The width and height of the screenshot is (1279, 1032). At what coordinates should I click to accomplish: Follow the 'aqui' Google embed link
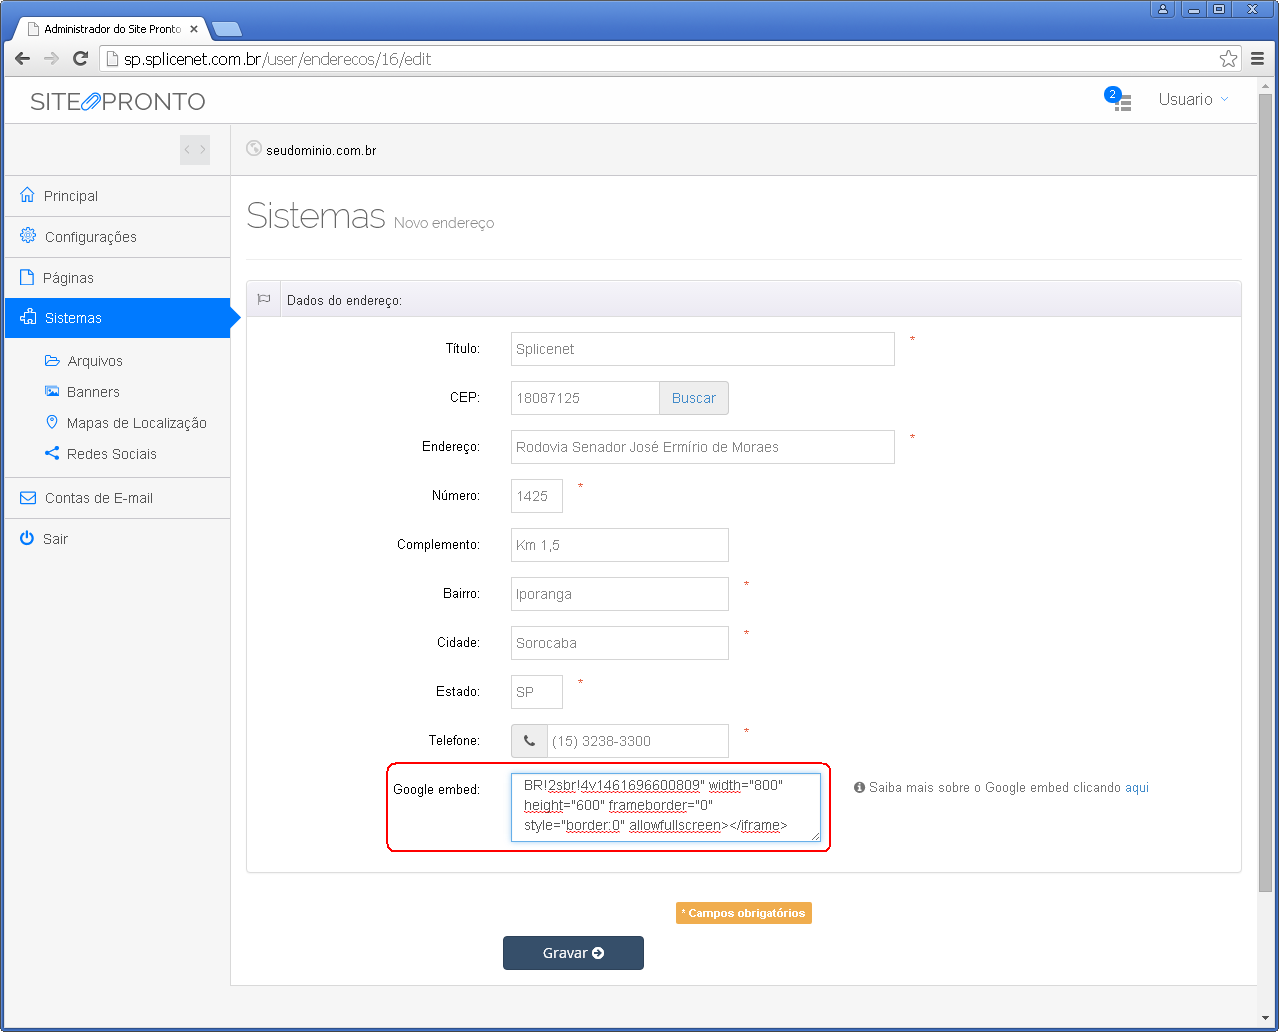[1136, 788]
